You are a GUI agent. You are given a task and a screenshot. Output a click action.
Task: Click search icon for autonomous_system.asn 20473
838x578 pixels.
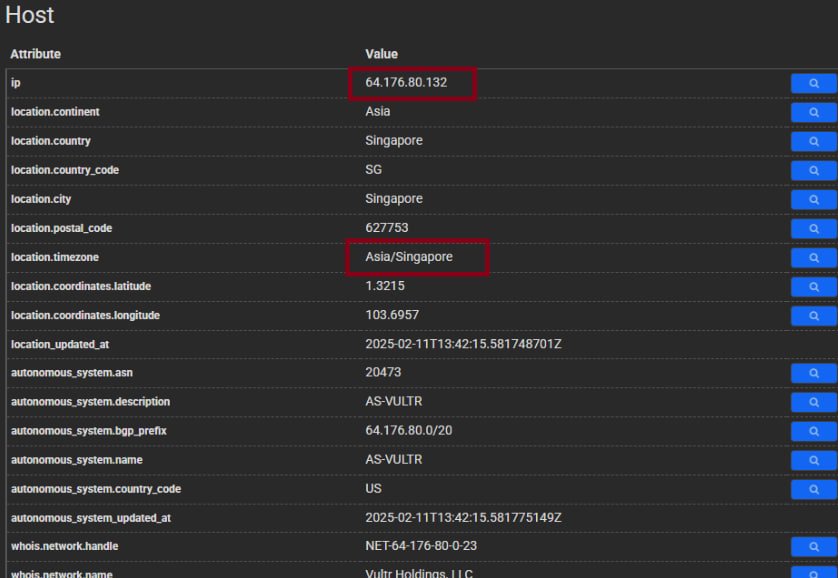point(813,373)
